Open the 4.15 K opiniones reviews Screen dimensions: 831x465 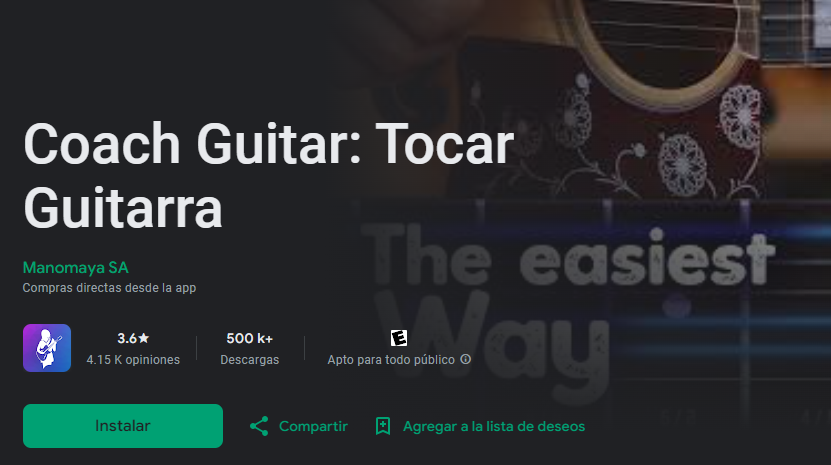(x=133, y=360)
